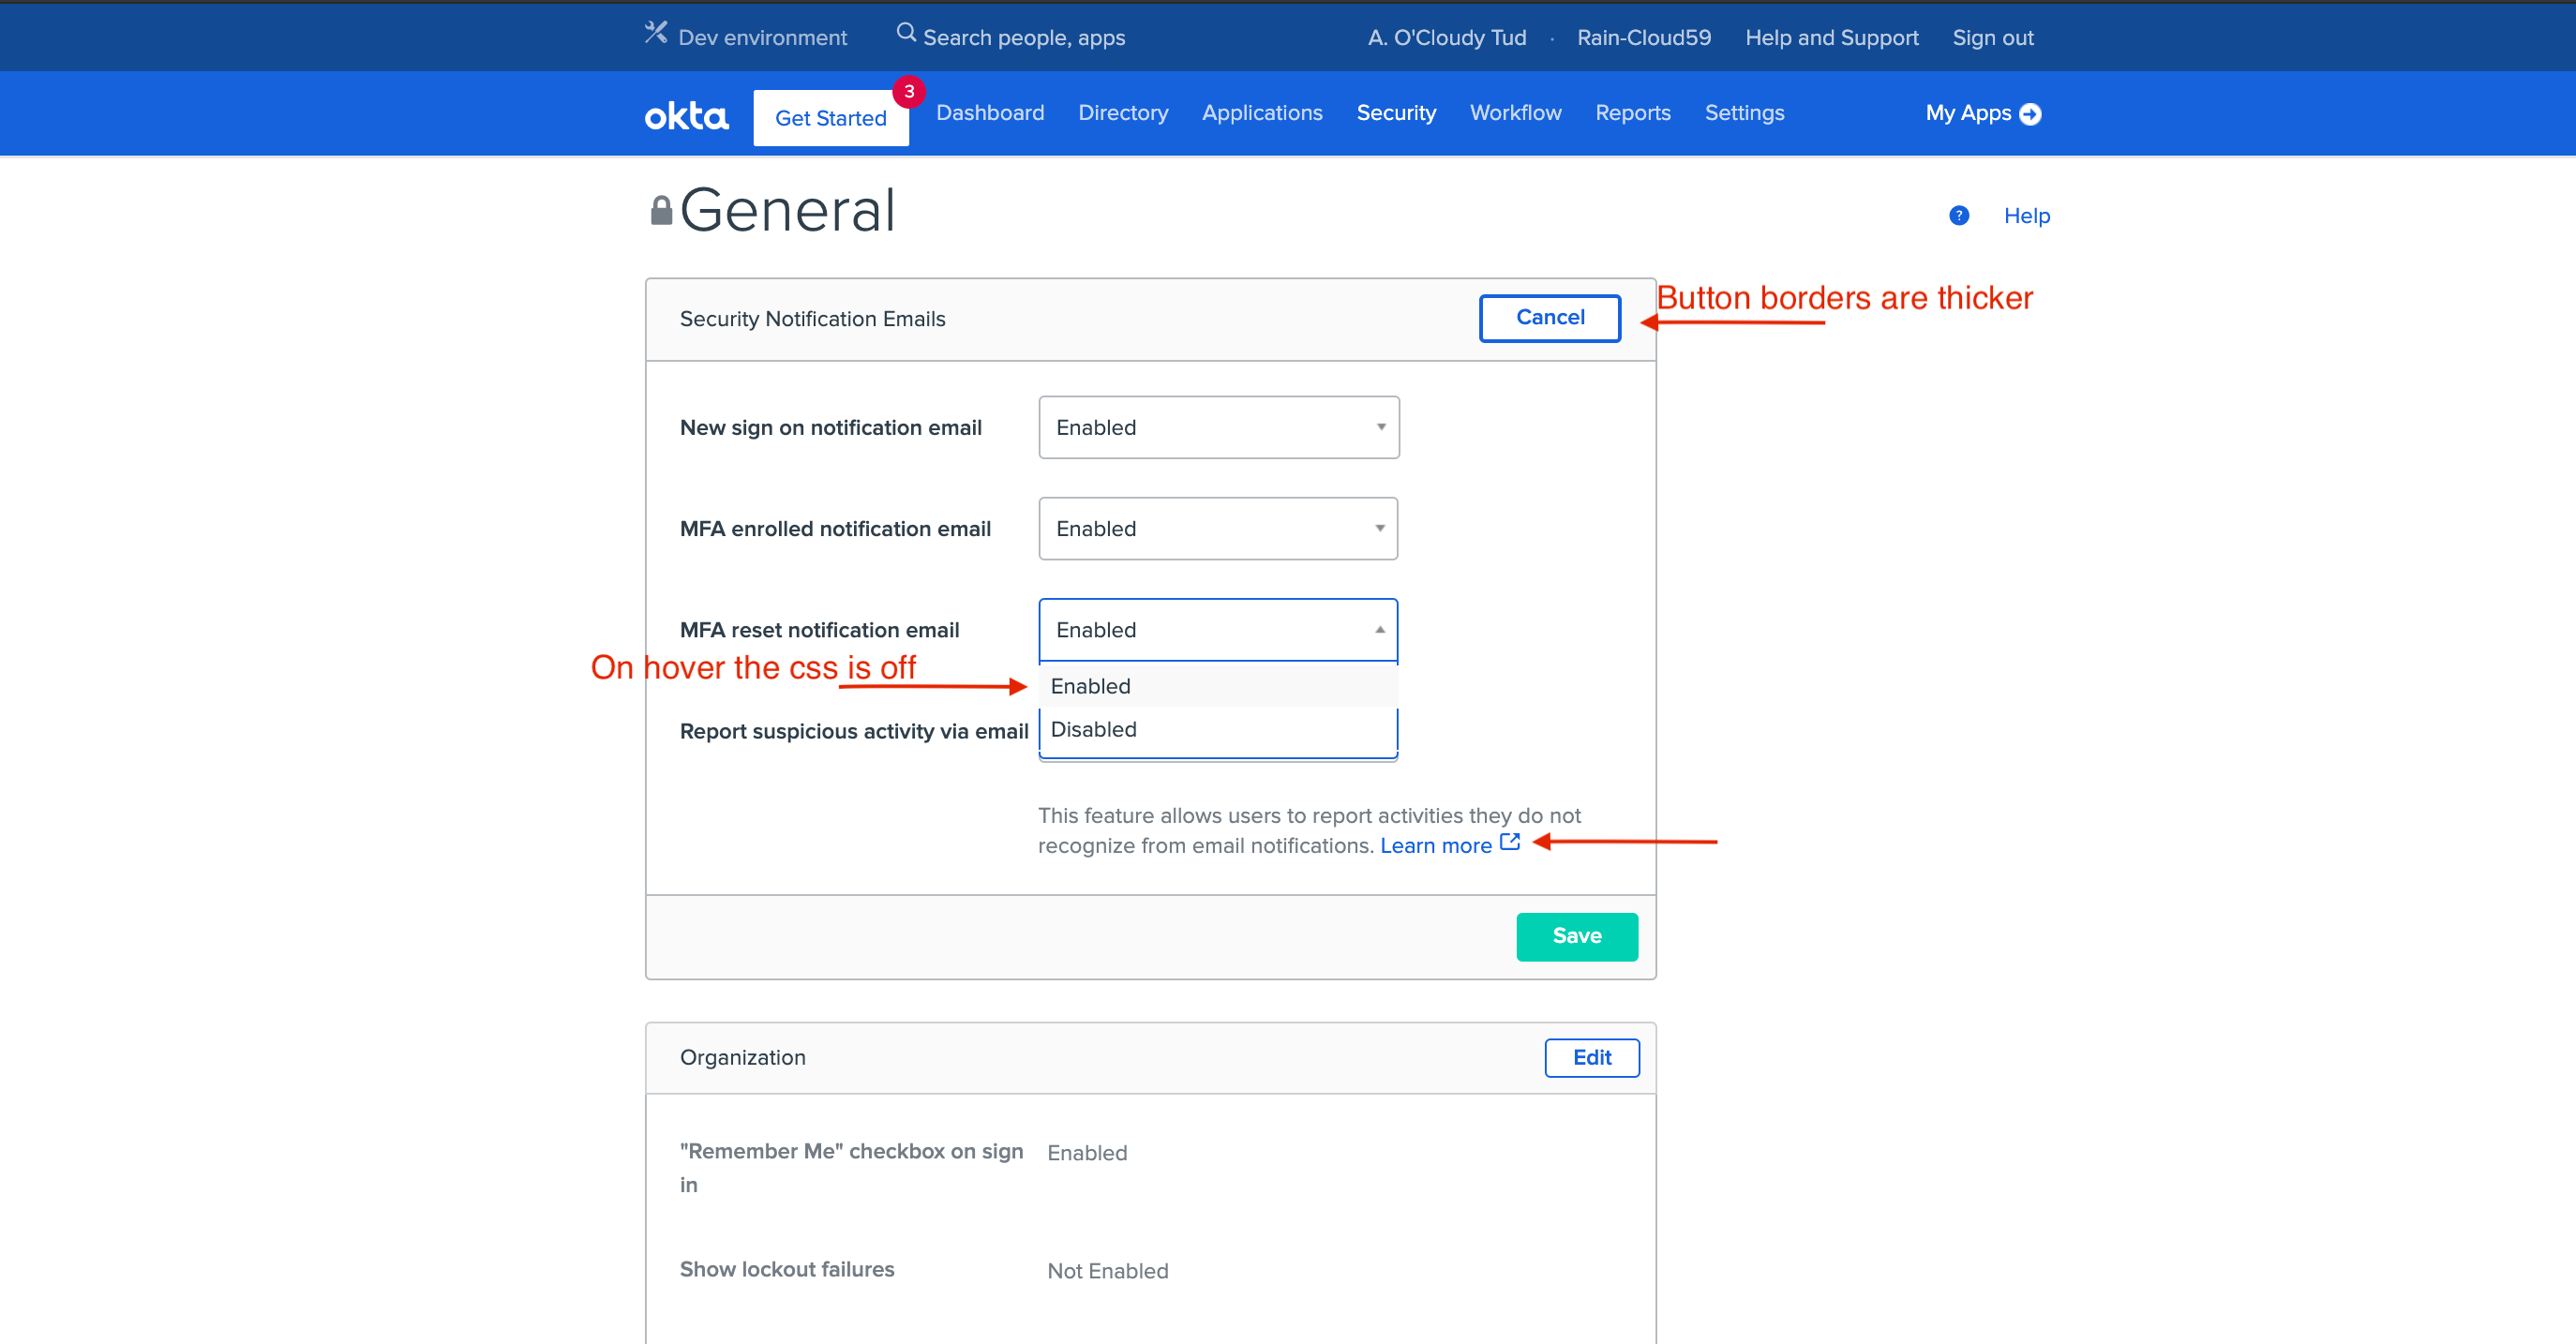Click the My Apps arrow icon
This screenshot has height=1344, width=2576.
click(x=2030, y=114)
